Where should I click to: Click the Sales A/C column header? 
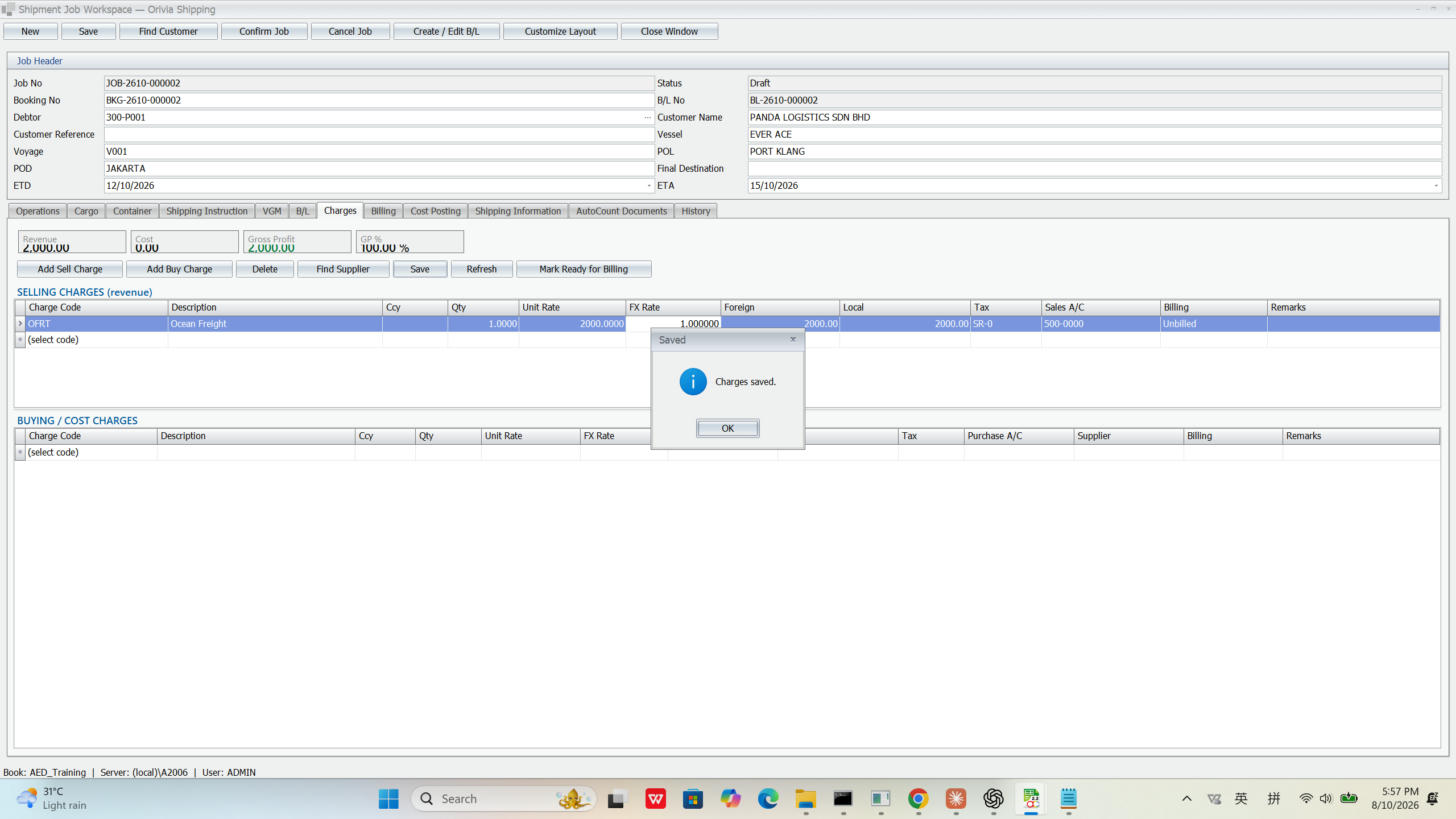(1100, 308)
